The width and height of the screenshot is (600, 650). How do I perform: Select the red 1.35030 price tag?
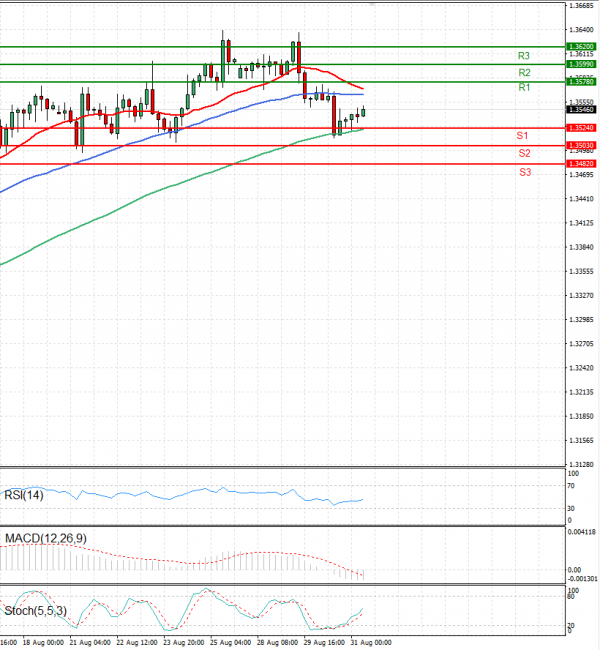pos(581,146)
